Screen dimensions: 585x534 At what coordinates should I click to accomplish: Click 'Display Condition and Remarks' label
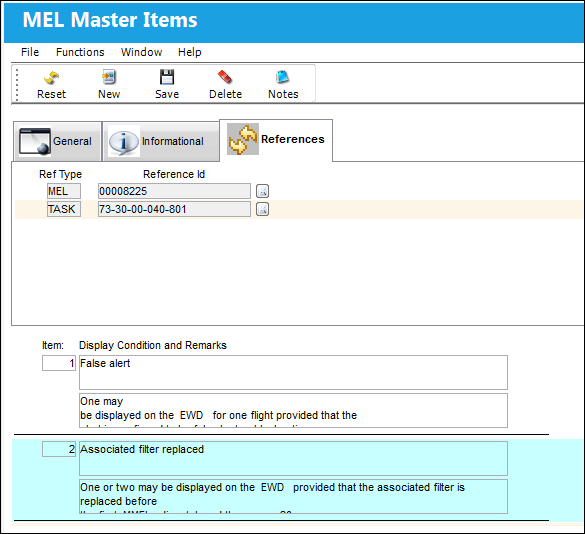tap(153, 345)
